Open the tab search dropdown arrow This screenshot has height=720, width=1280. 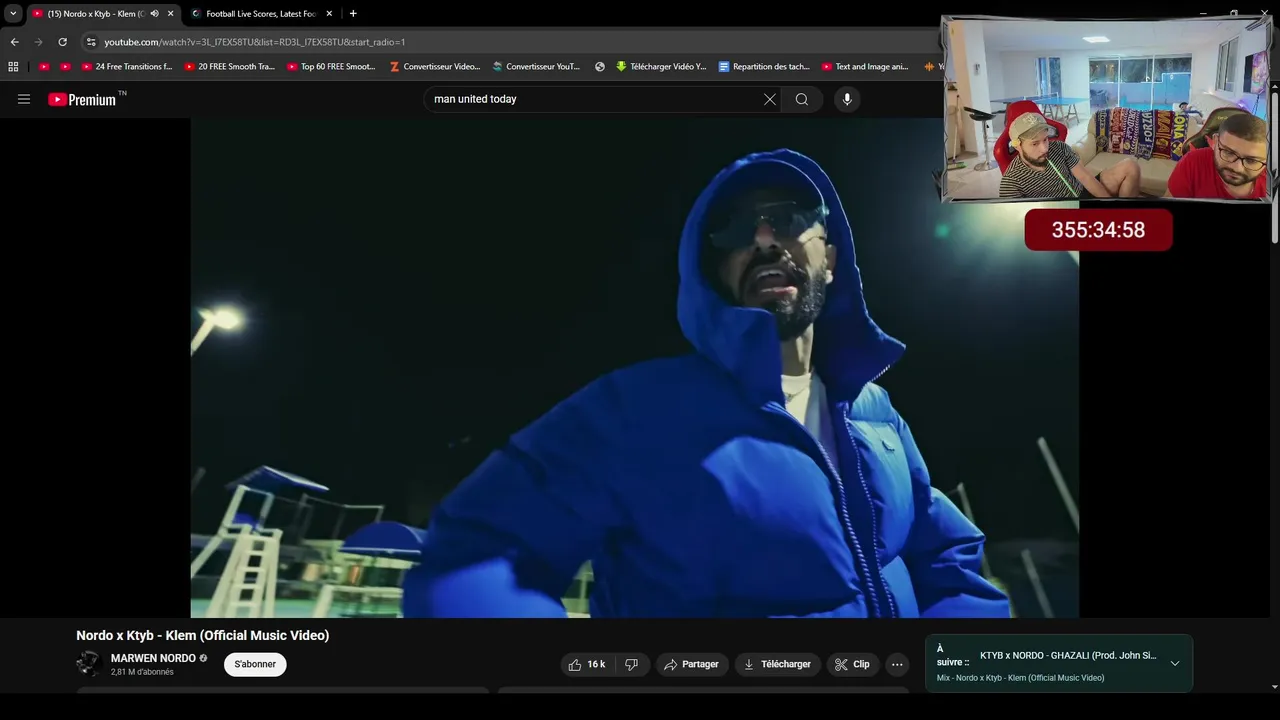click(x=13, y=14)
